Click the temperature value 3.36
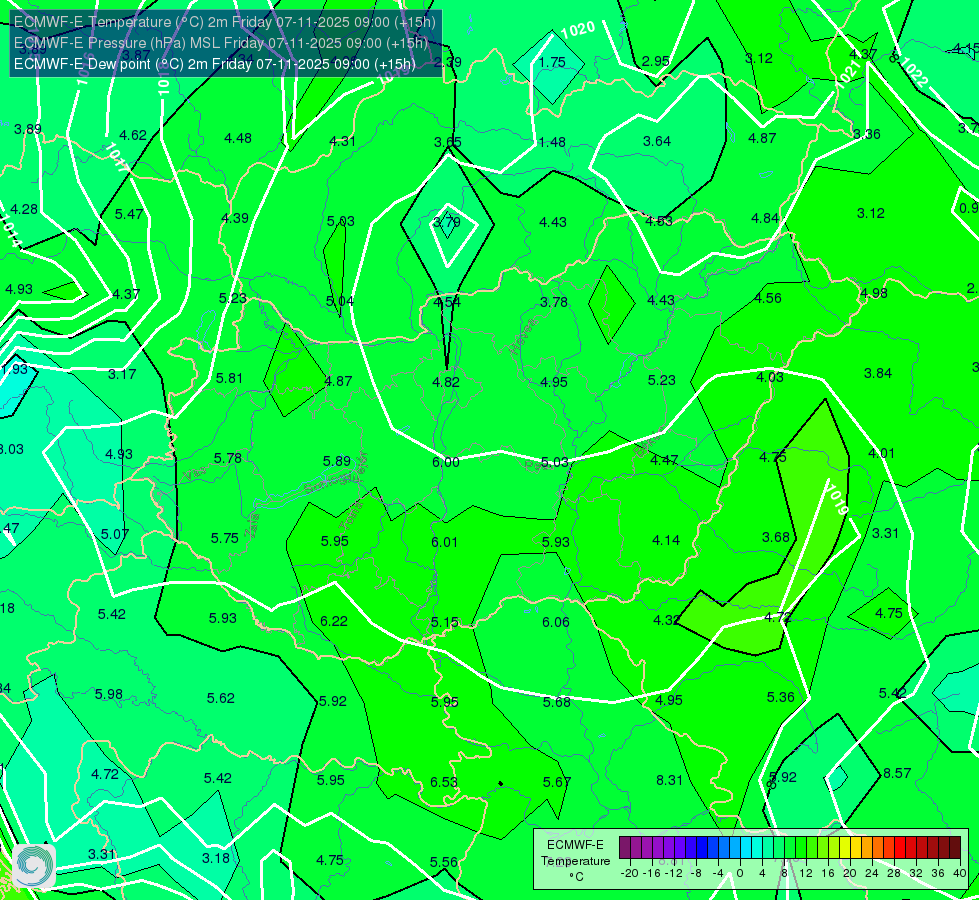Screen dimensions: 979x900 click(x=867, y=134)
